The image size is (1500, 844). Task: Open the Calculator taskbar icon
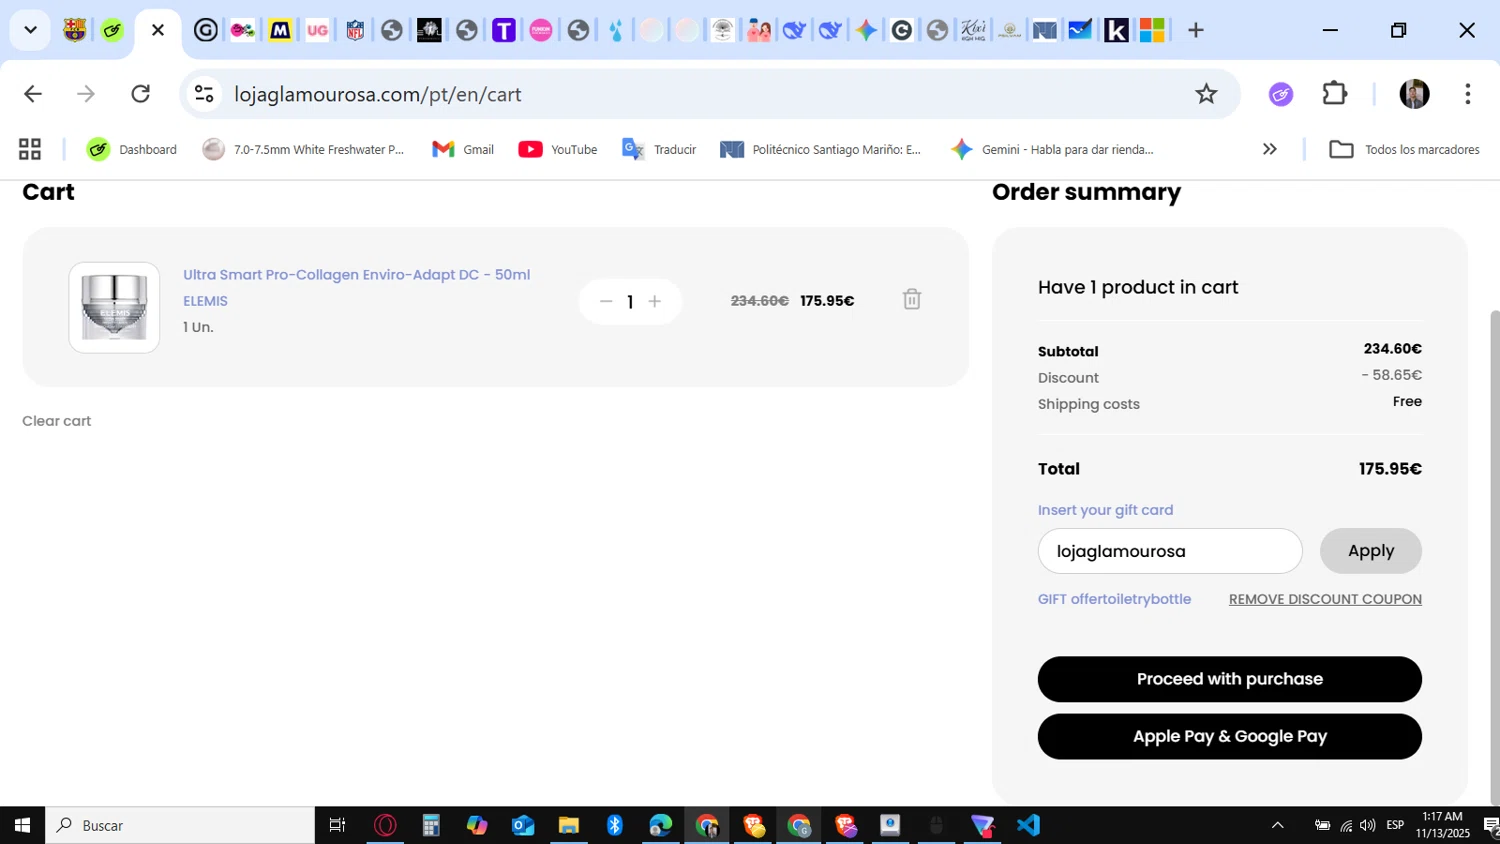point(431,825)
